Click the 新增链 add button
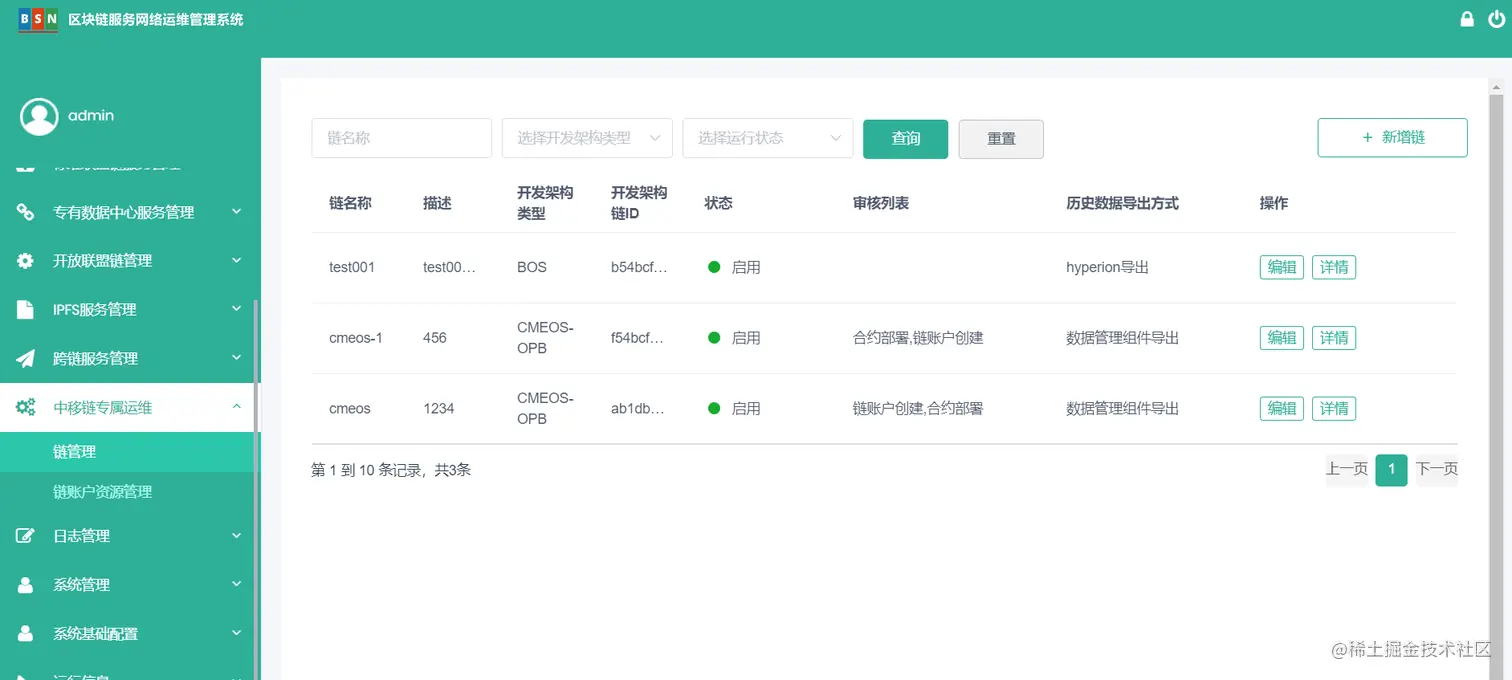Screen dimensions: 1512x680 tap(1393, 138)
